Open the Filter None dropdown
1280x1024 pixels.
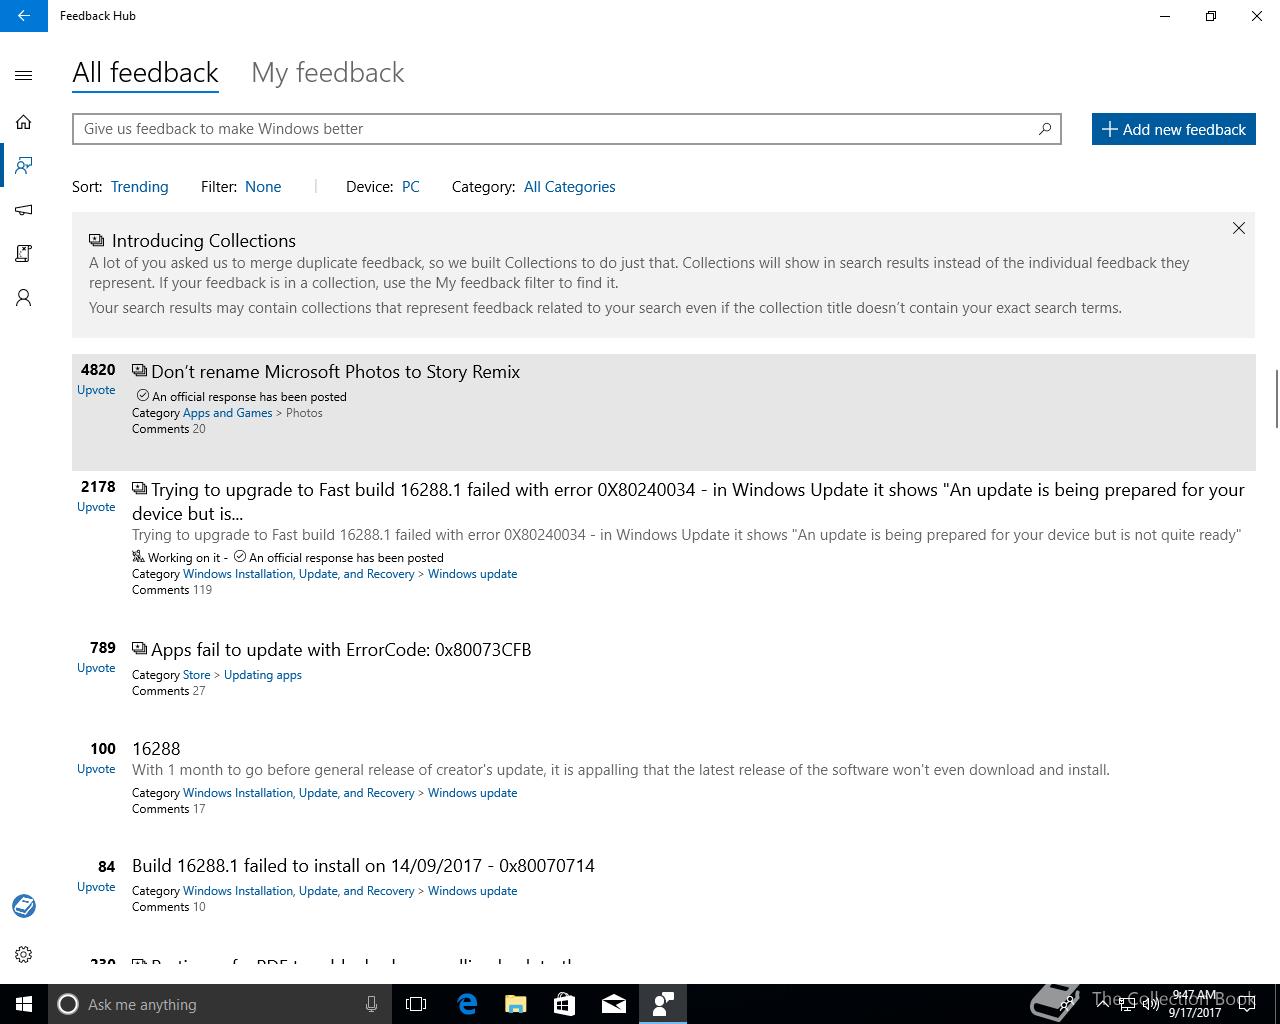[x=263, y=187]
